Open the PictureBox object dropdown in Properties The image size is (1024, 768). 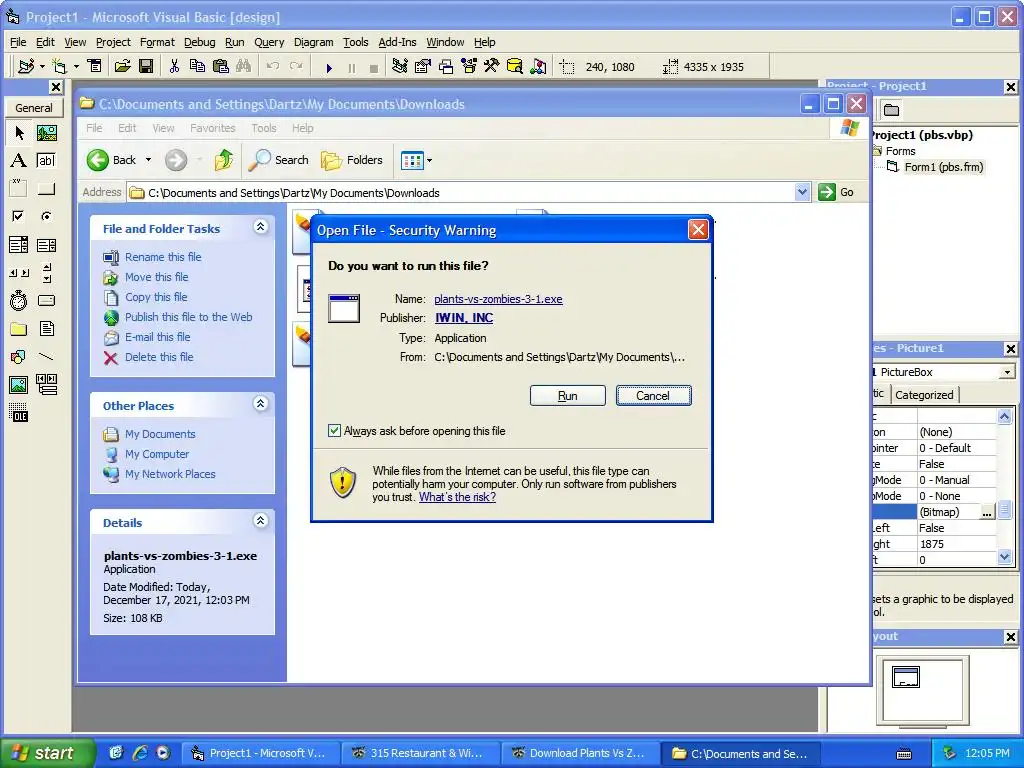click(x=1007, y=372)
